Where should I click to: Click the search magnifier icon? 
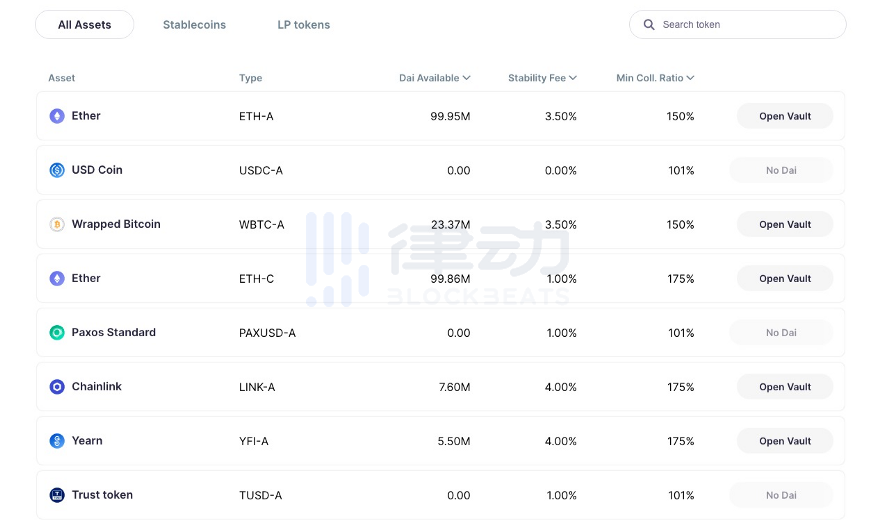click(x=649, y=25)
